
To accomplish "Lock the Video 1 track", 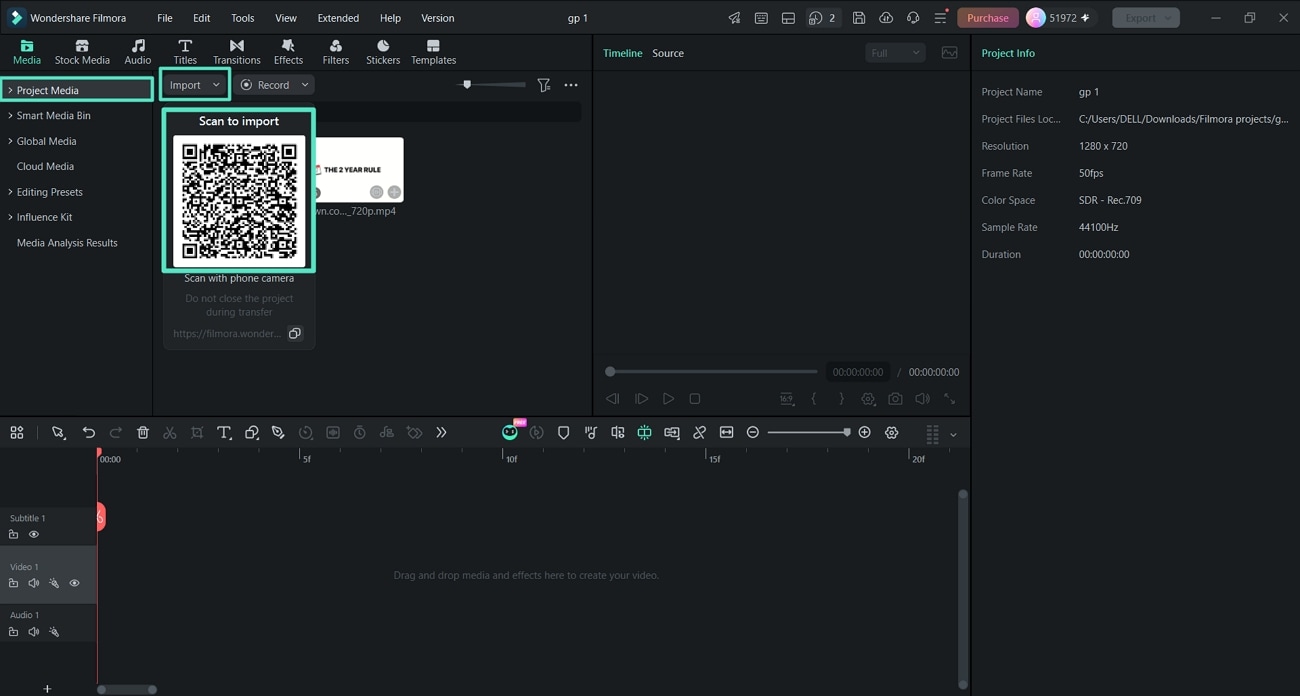I will [14, 583].
